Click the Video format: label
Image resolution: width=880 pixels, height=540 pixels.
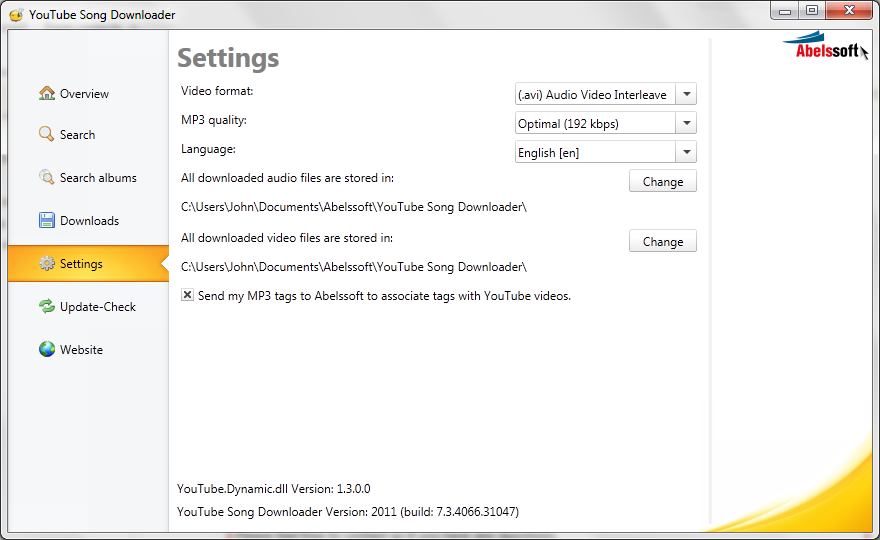[217, 91]
